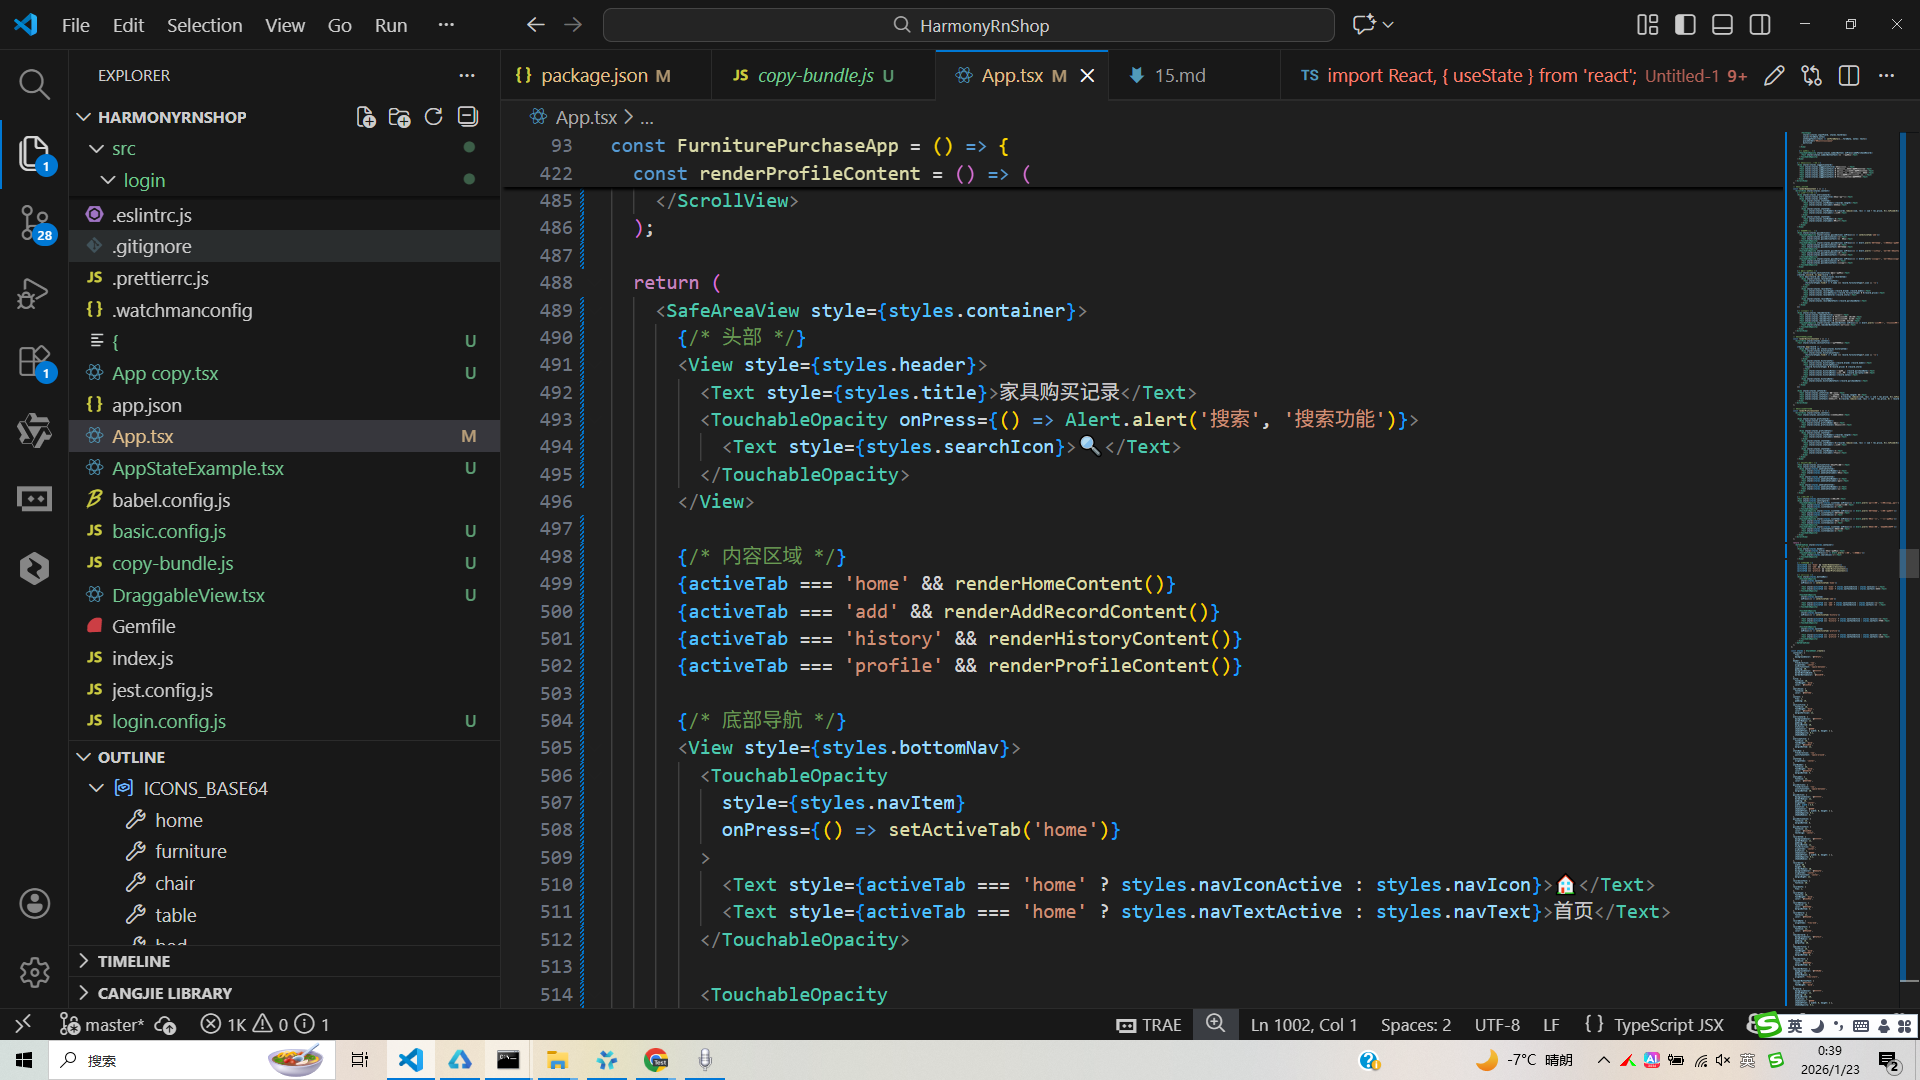Open Source Control view with 28 changes

click(x=34, y=222)
